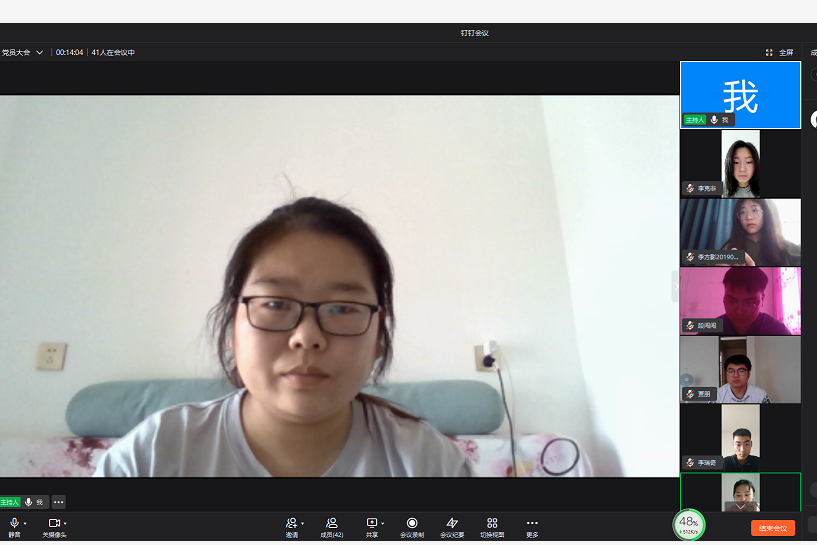Image resolution: width=817 pixels, height=545 pixels.
Task: Mute the microphone in bottom toolbar
Action: point(14,524)
